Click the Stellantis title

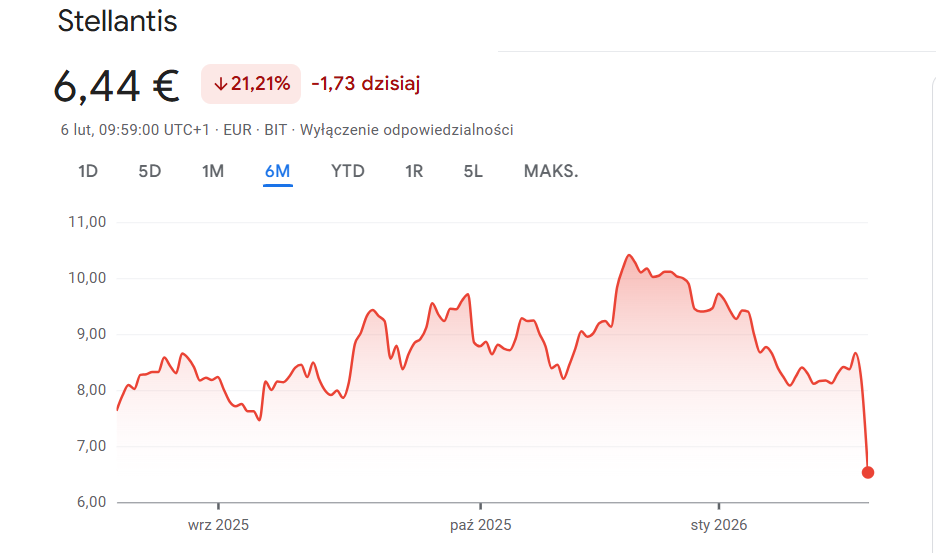point(118,21)
